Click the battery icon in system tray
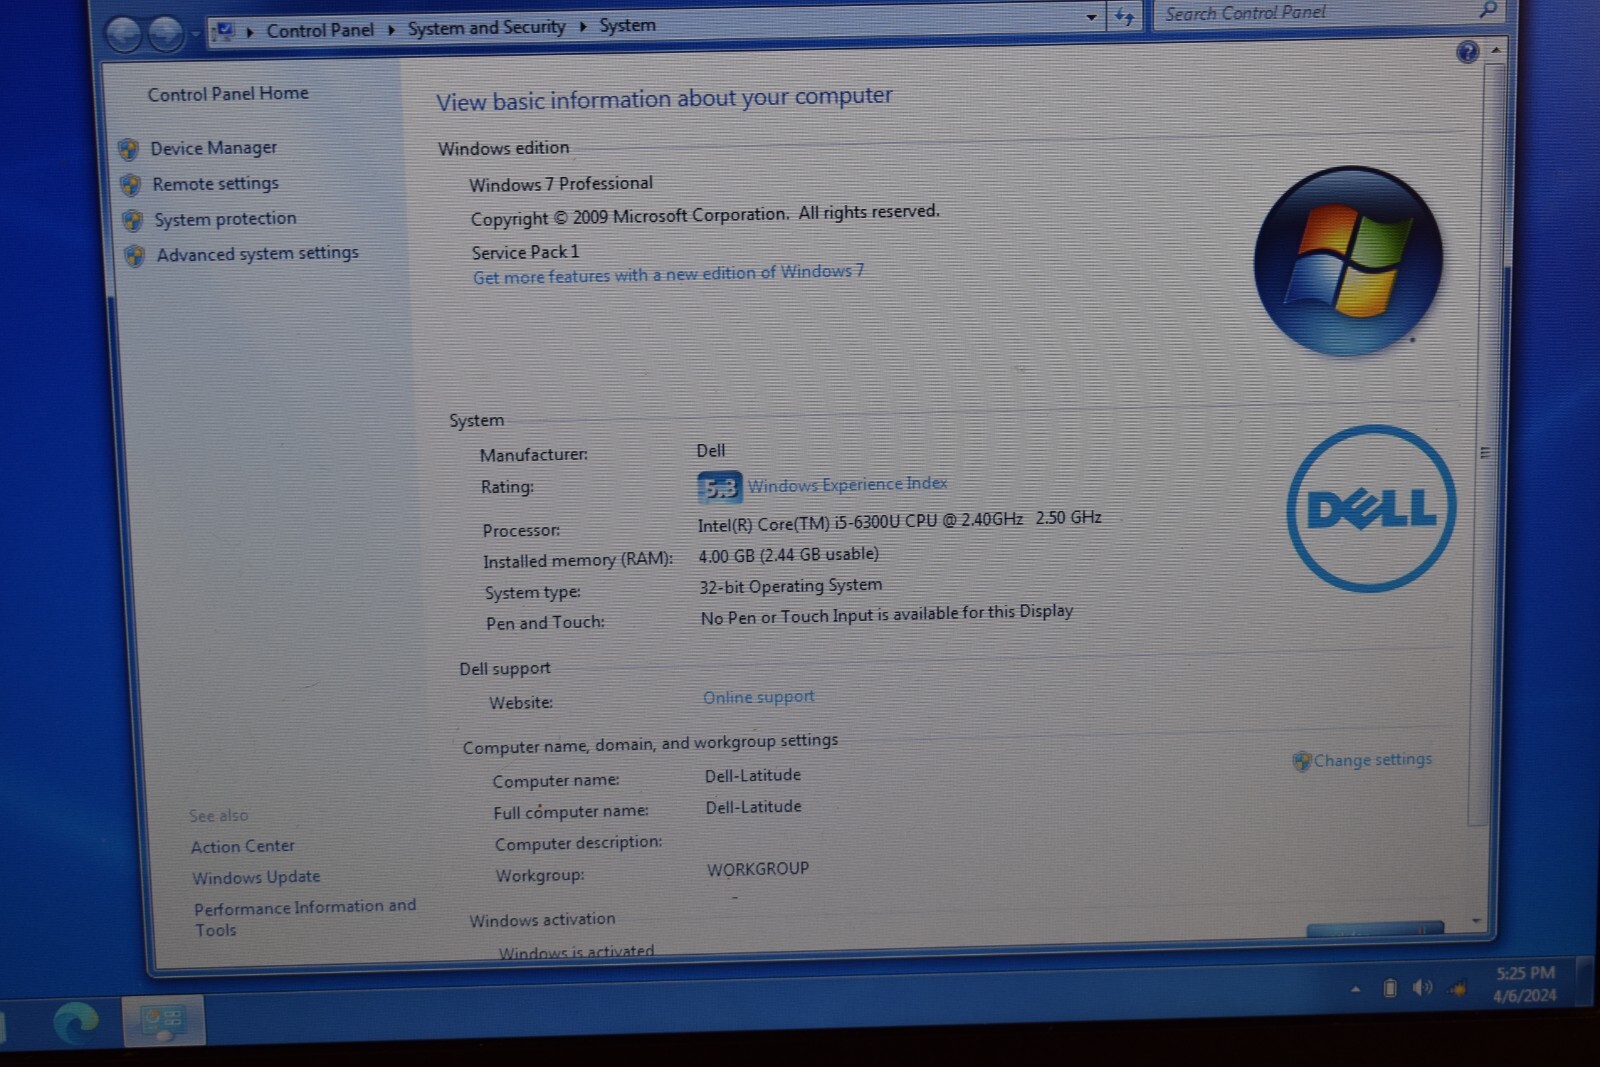This screenshot has width=1600, height=1067. click(x=1390, y=988)
